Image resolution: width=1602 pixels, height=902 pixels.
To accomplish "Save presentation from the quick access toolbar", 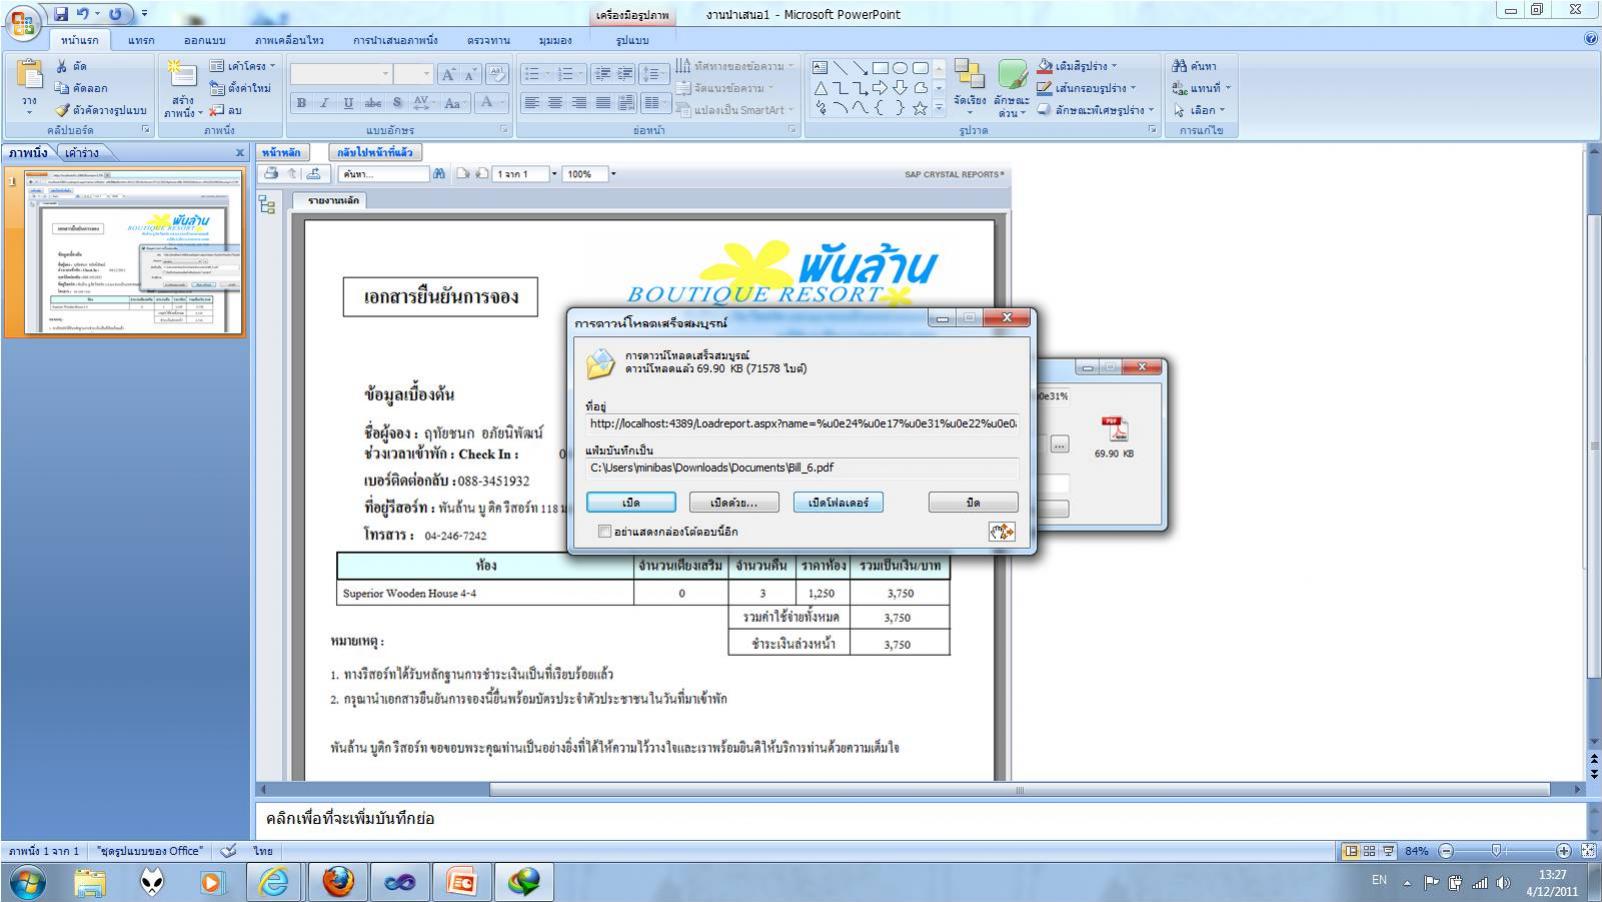I will click(x=62, y=14).
